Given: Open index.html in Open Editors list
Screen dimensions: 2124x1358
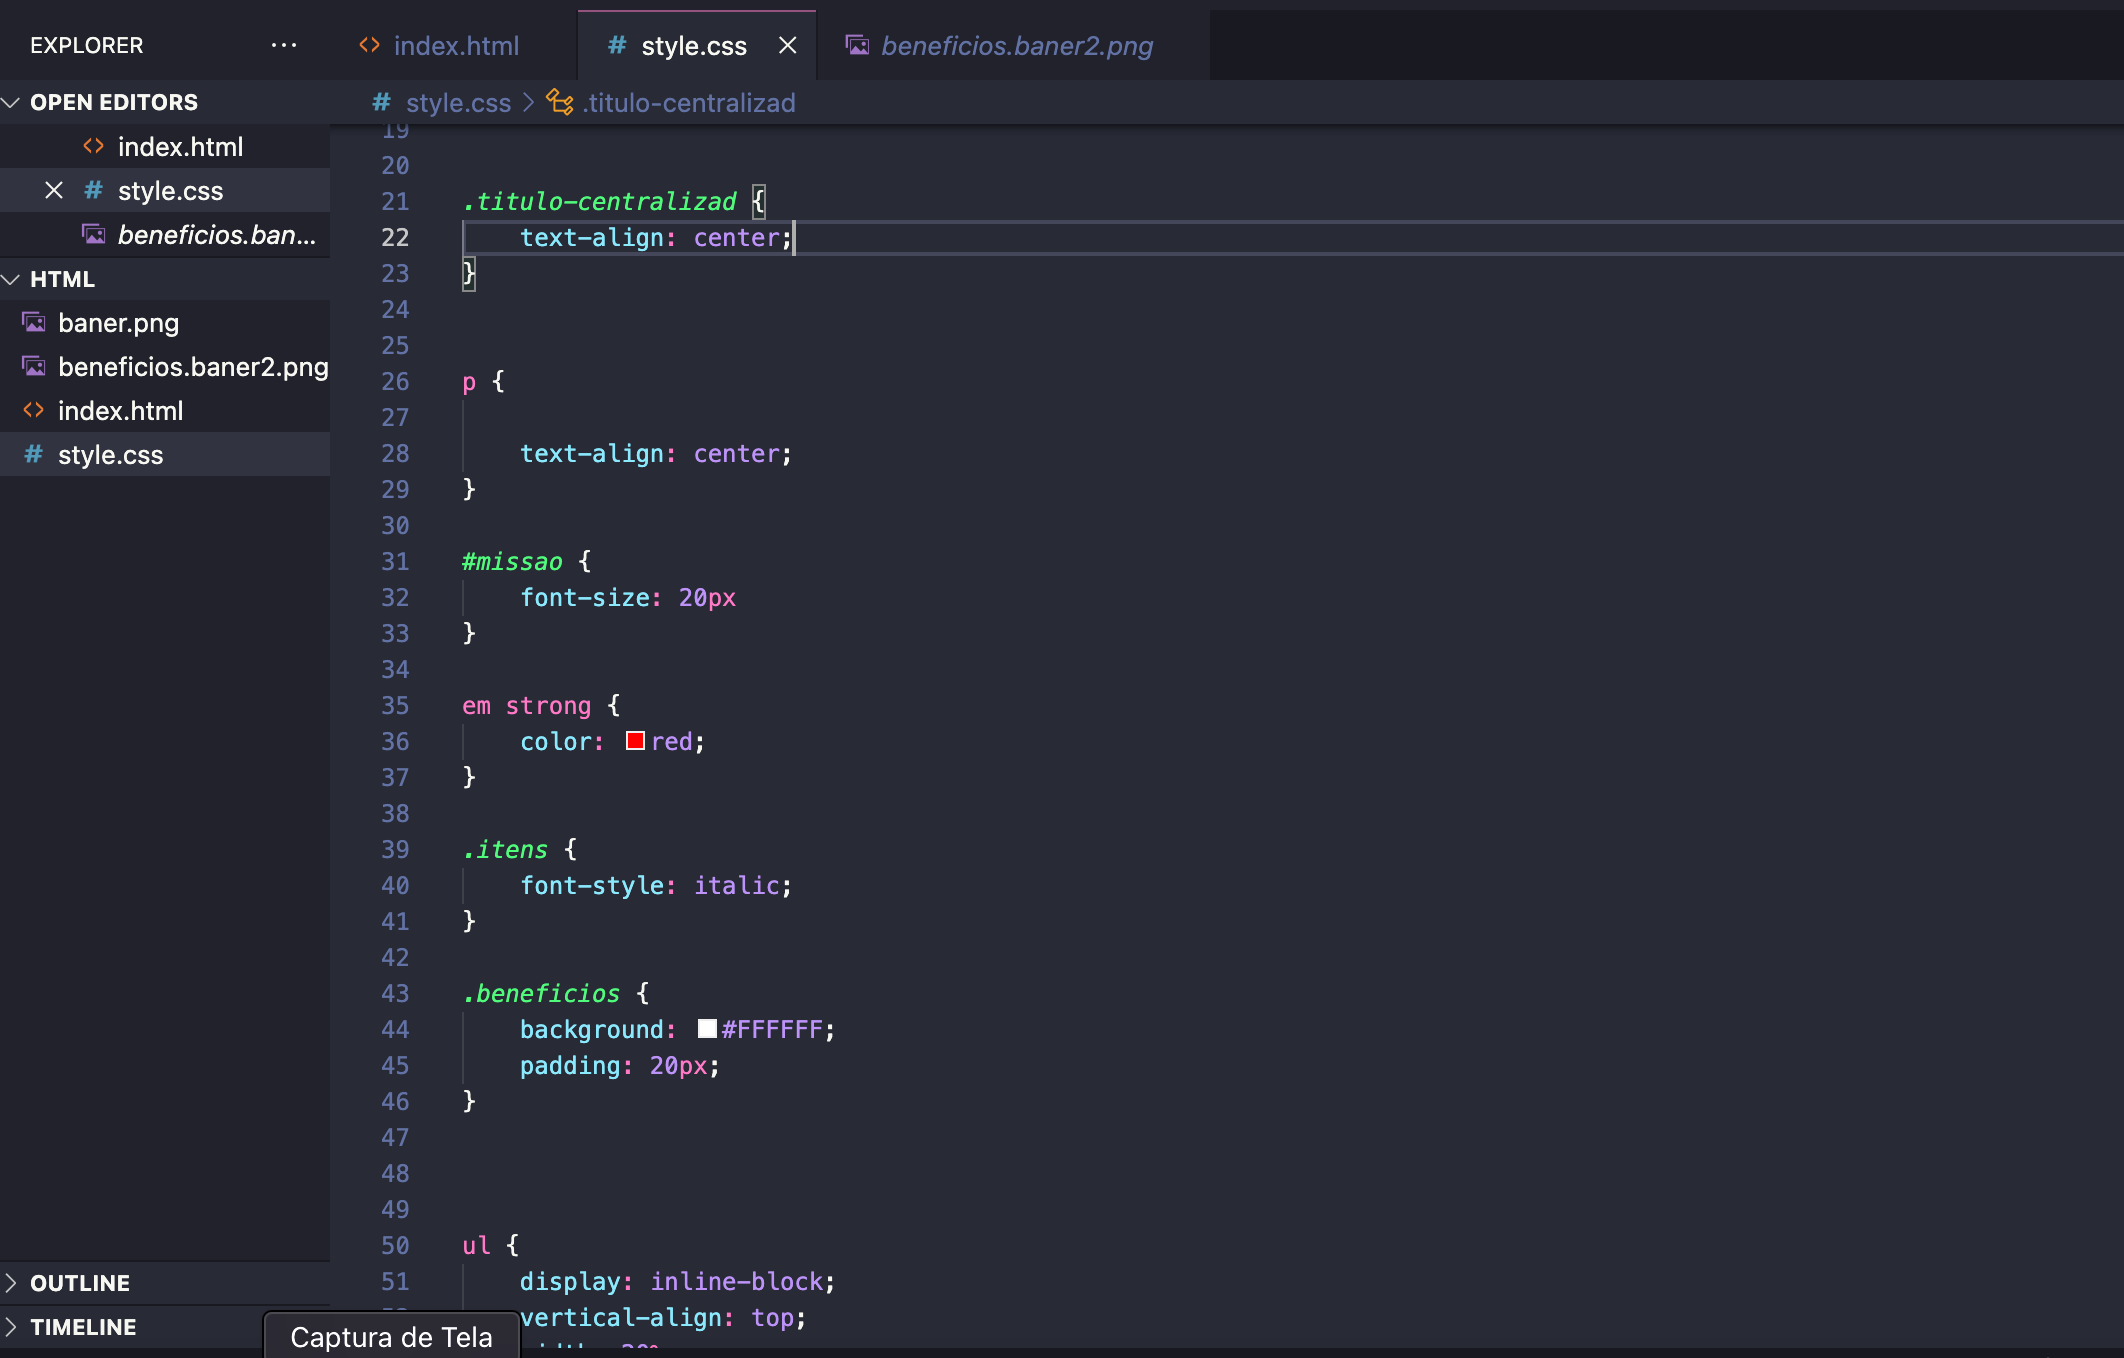Looking at the screenshot, I should pos(165,146).
